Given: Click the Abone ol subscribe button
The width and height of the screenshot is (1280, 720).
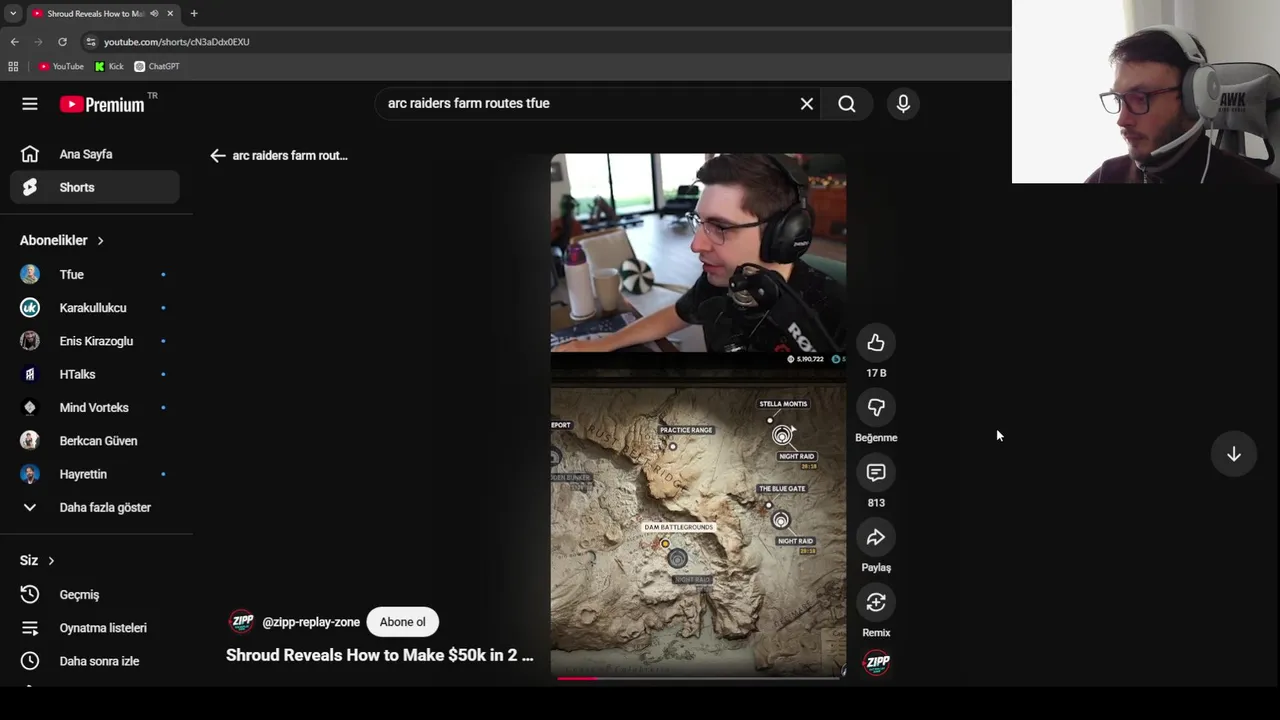Looking at the screenshot, I should (402, 622).
